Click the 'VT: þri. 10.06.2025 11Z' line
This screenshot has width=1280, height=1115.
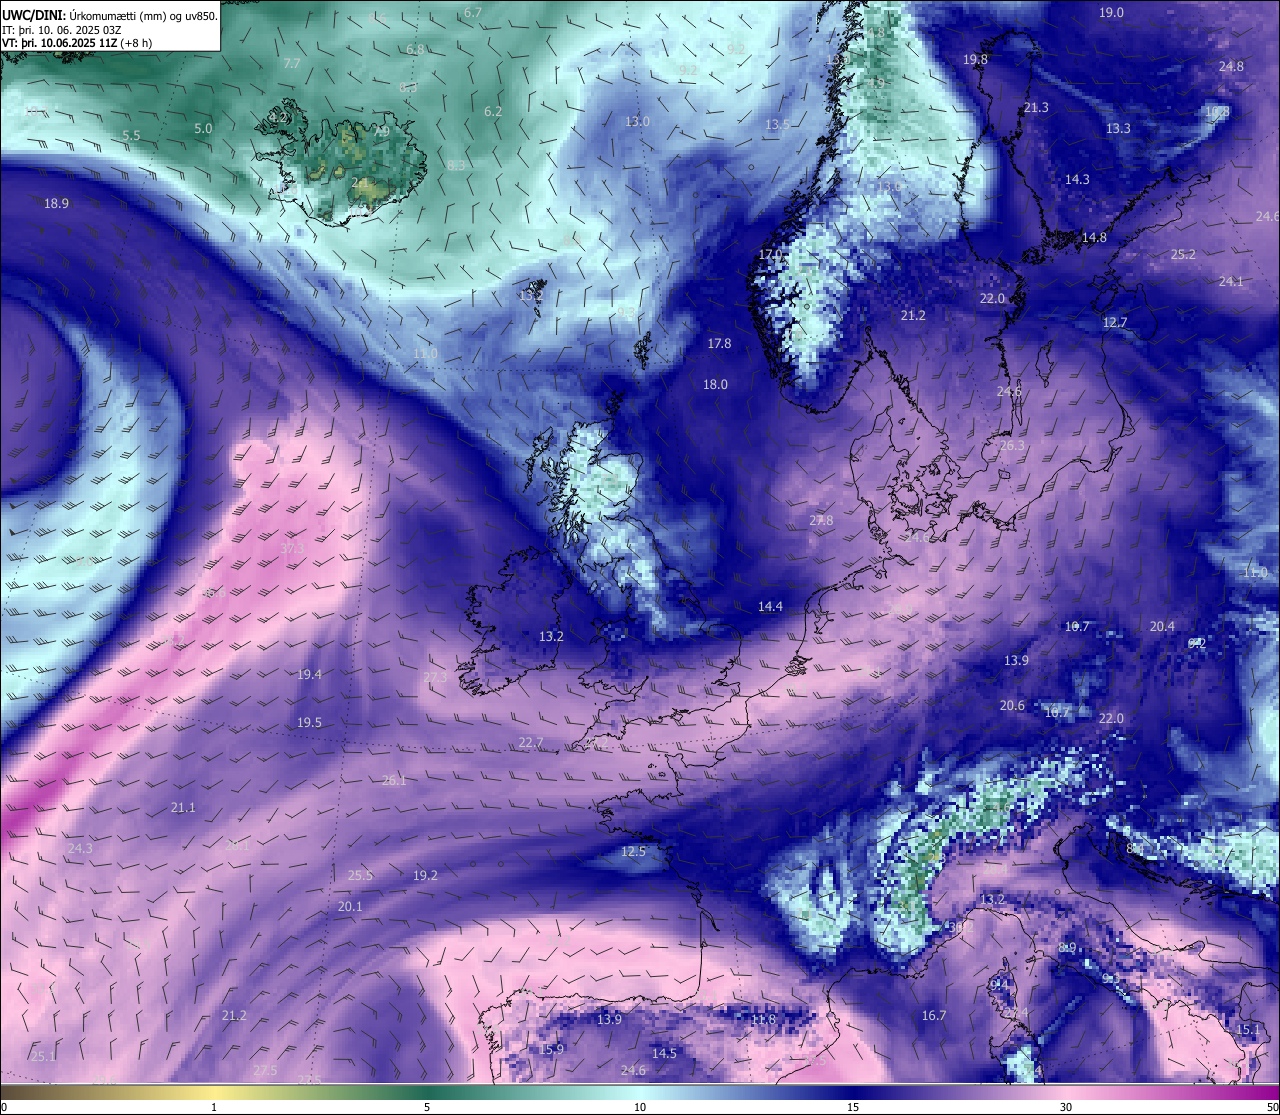pos(62,43)
